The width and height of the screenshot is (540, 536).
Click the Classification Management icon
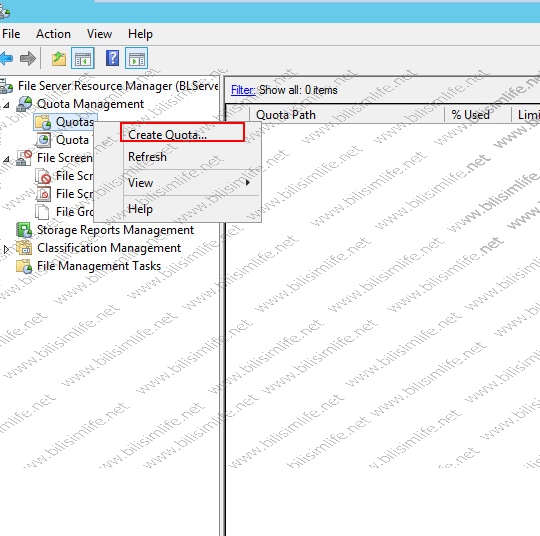pos(24,248)
